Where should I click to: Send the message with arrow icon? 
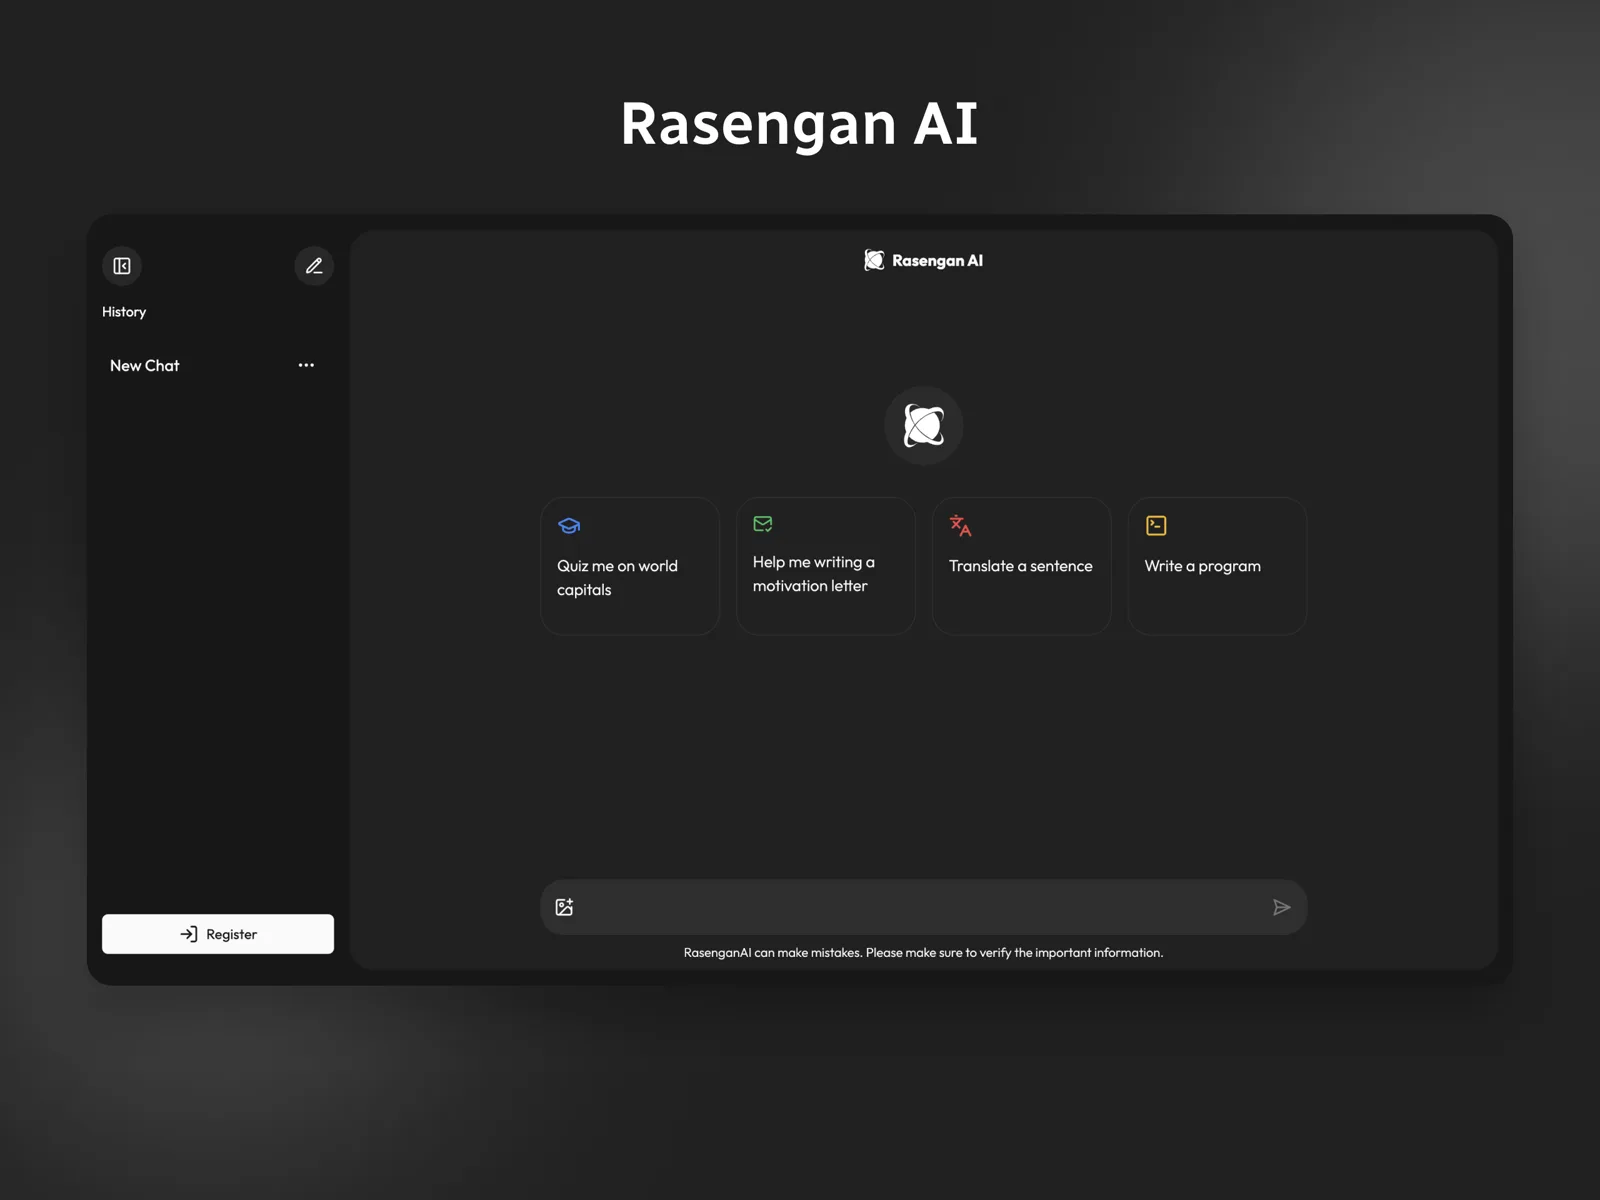1282,907
